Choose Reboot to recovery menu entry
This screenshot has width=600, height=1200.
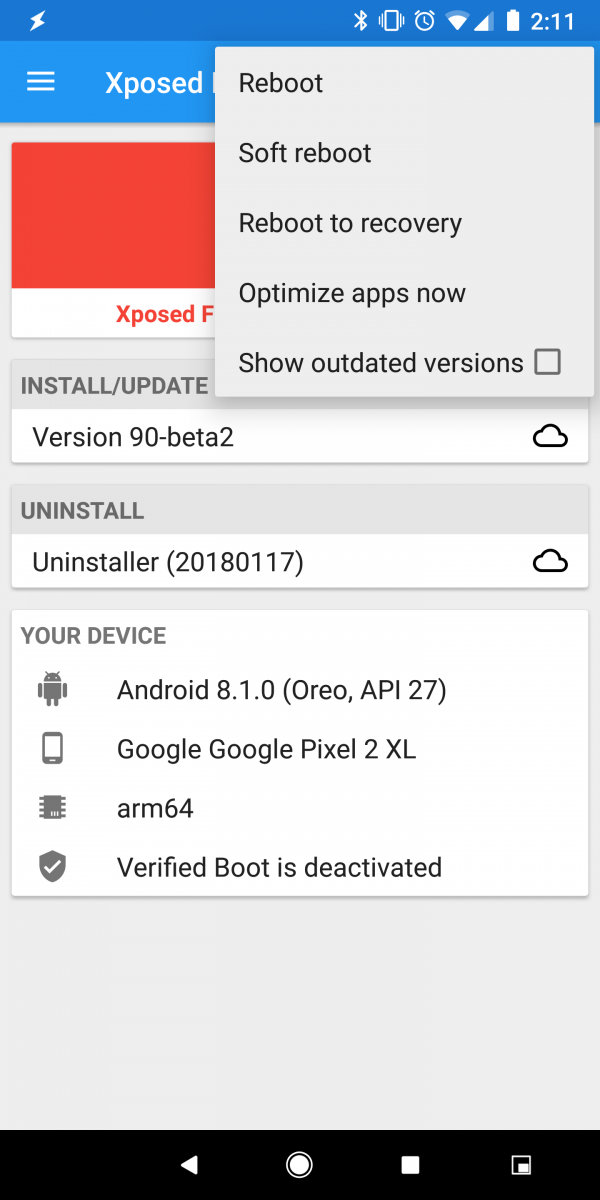click(x=348, y=223)
